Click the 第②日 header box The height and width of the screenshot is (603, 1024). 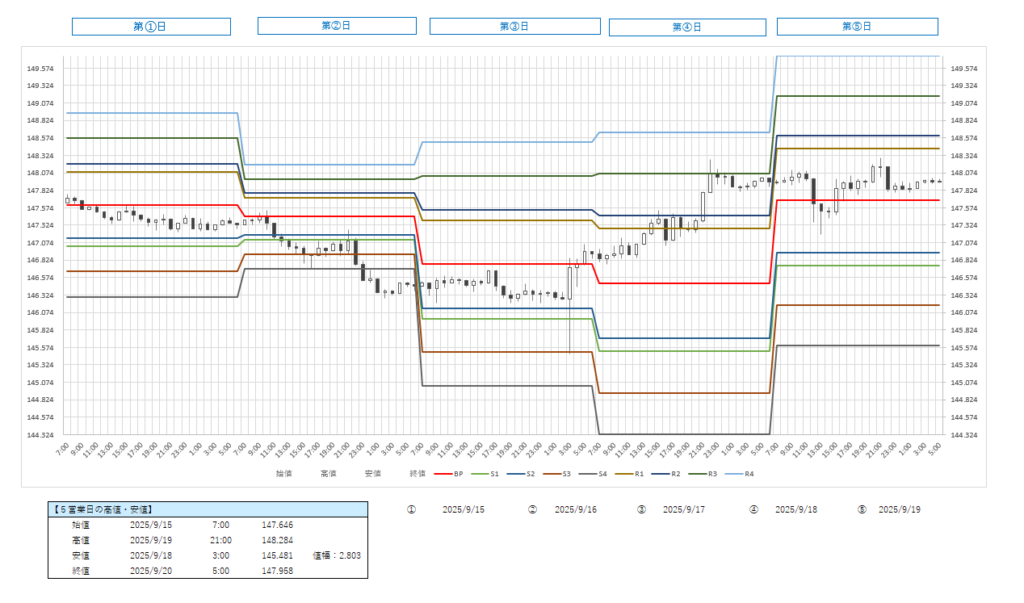[336, 25]
